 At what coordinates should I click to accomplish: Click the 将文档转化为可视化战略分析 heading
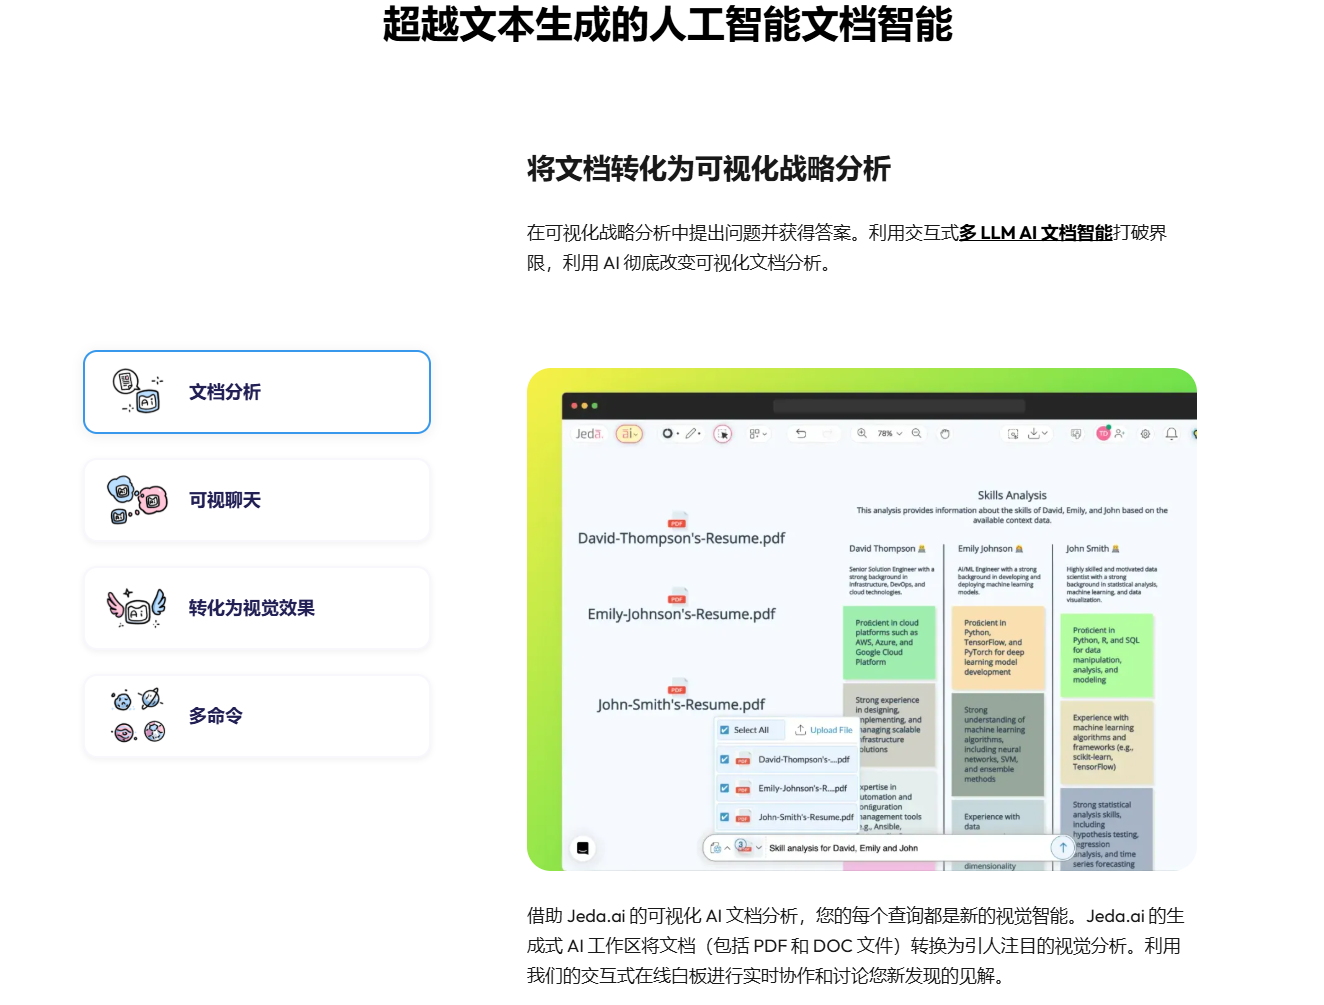tap(709, 169)
